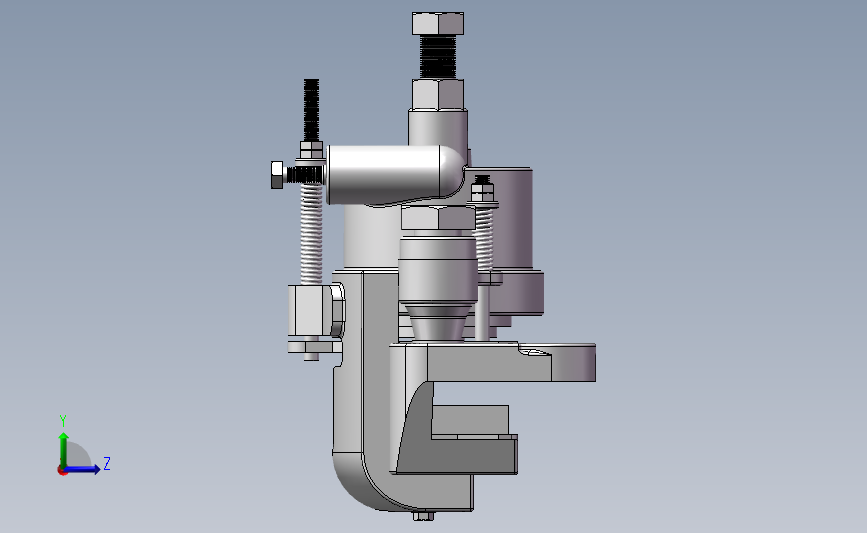Select the small bolt head at model bottom

(x=423, y=516)
